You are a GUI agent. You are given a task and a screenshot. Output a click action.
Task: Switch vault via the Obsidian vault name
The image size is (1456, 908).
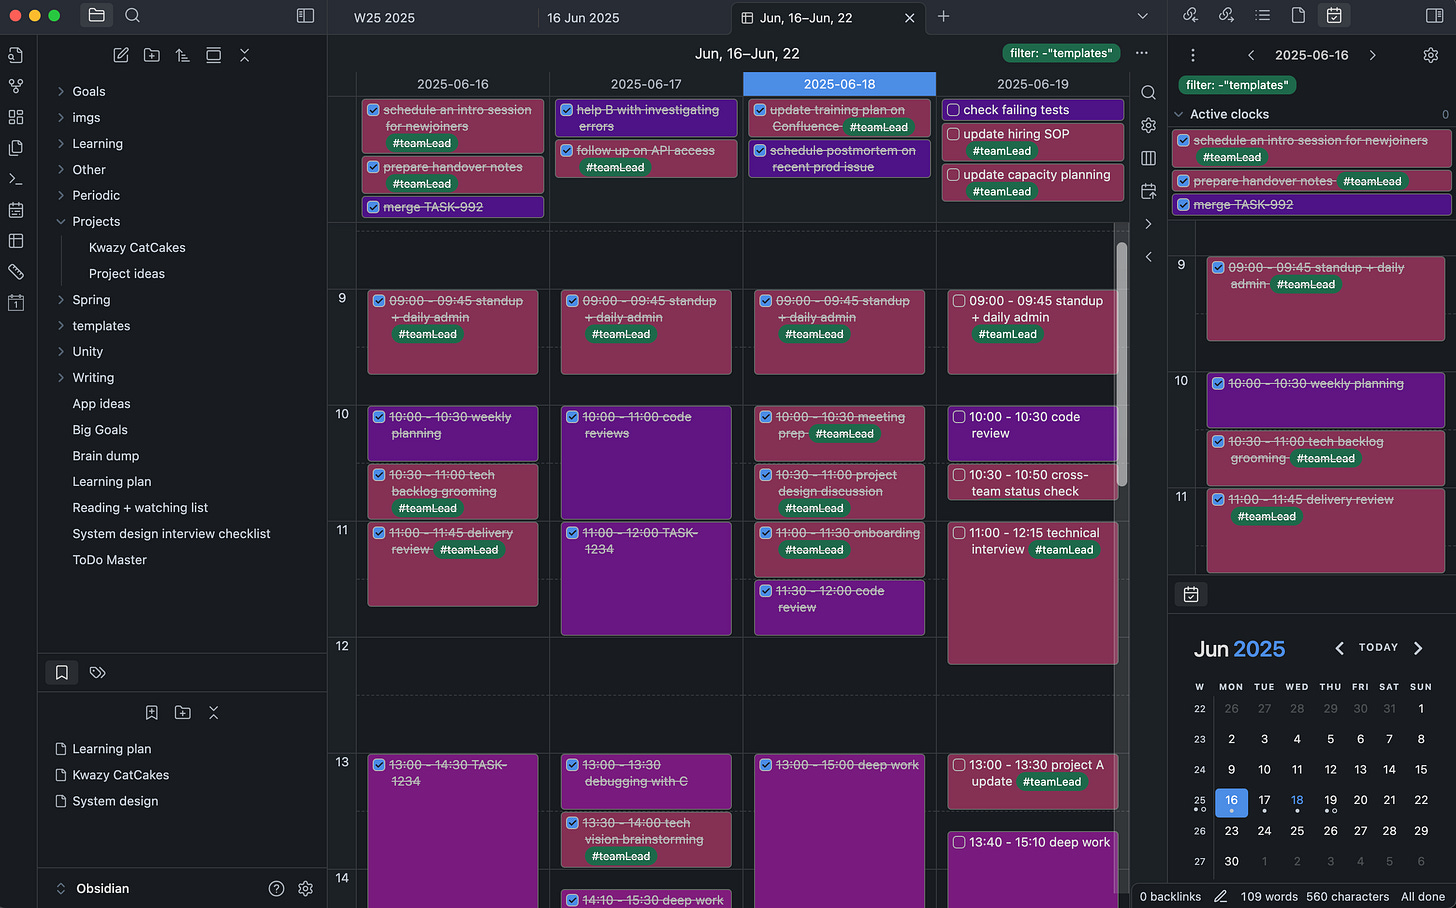click(x=102, y=888)
